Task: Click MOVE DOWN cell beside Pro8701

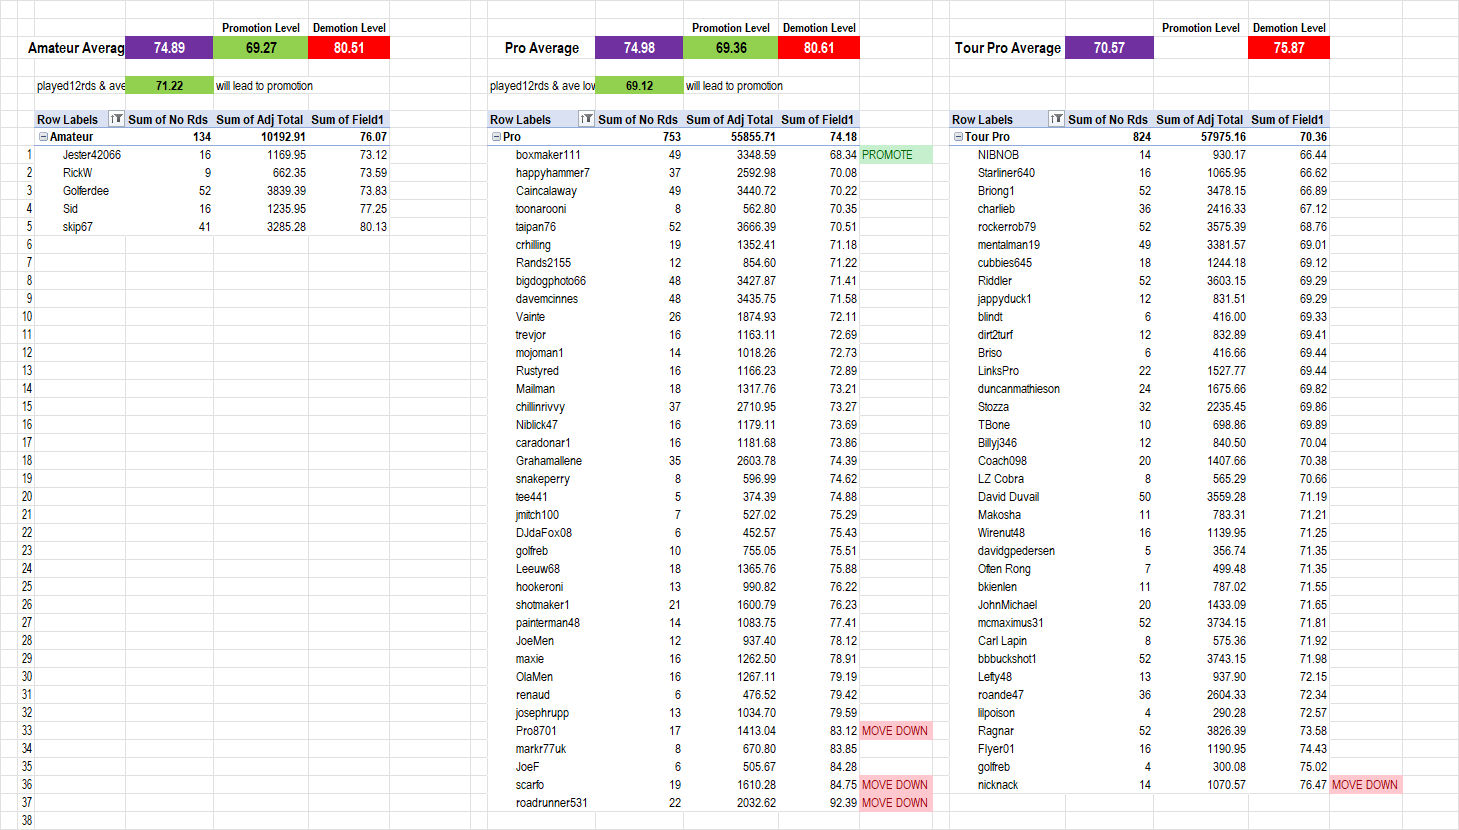Action: [x=895, y=731]
